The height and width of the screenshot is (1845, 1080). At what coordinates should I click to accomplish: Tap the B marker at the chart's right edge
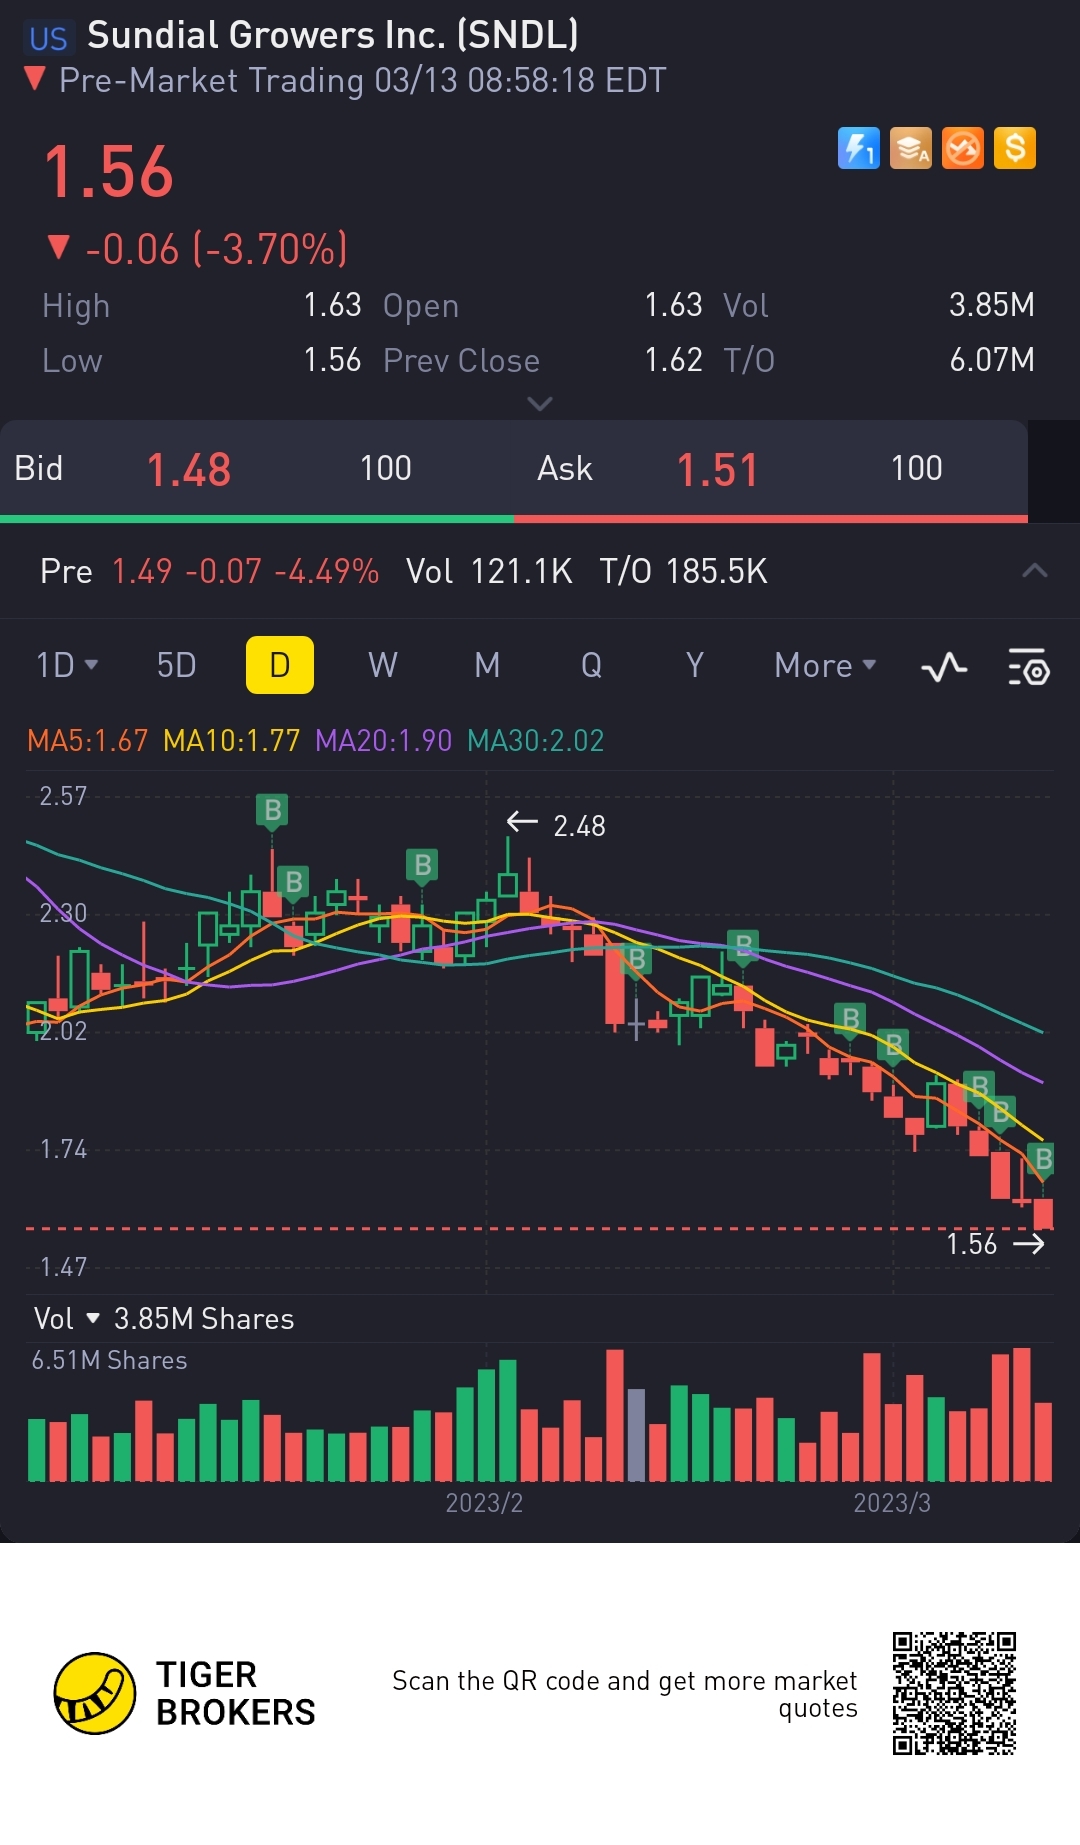coord(1043,1159)
